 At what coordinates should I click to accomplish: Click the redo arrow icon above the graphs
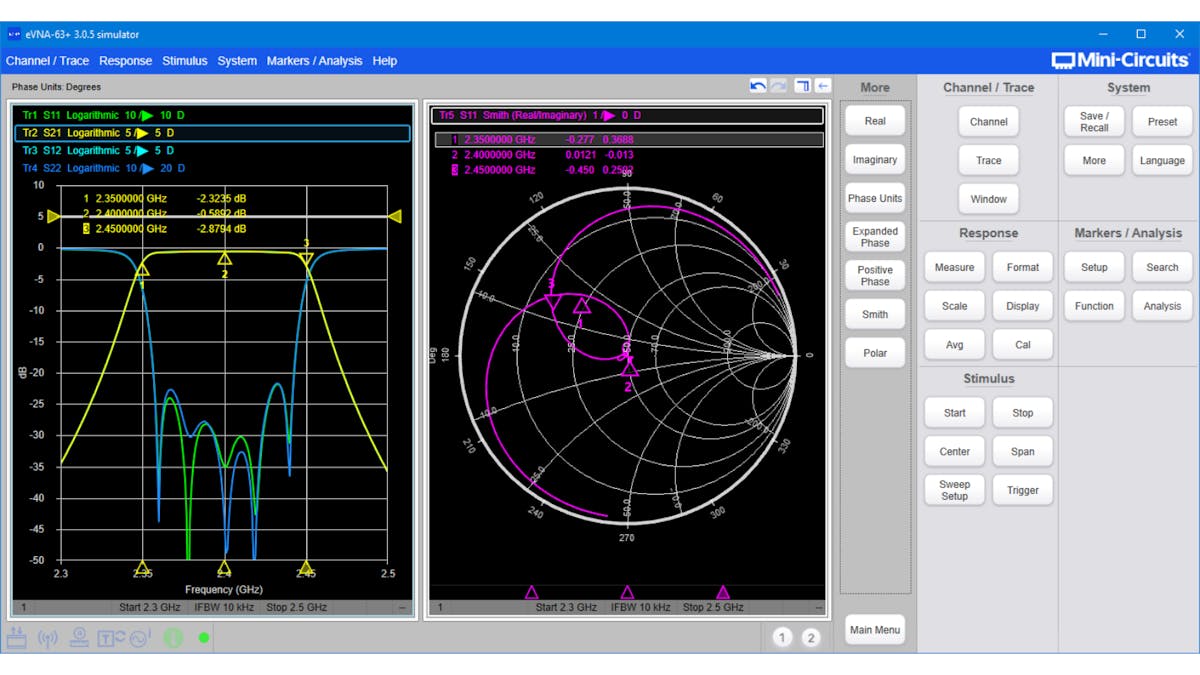[x=777, y=86]
